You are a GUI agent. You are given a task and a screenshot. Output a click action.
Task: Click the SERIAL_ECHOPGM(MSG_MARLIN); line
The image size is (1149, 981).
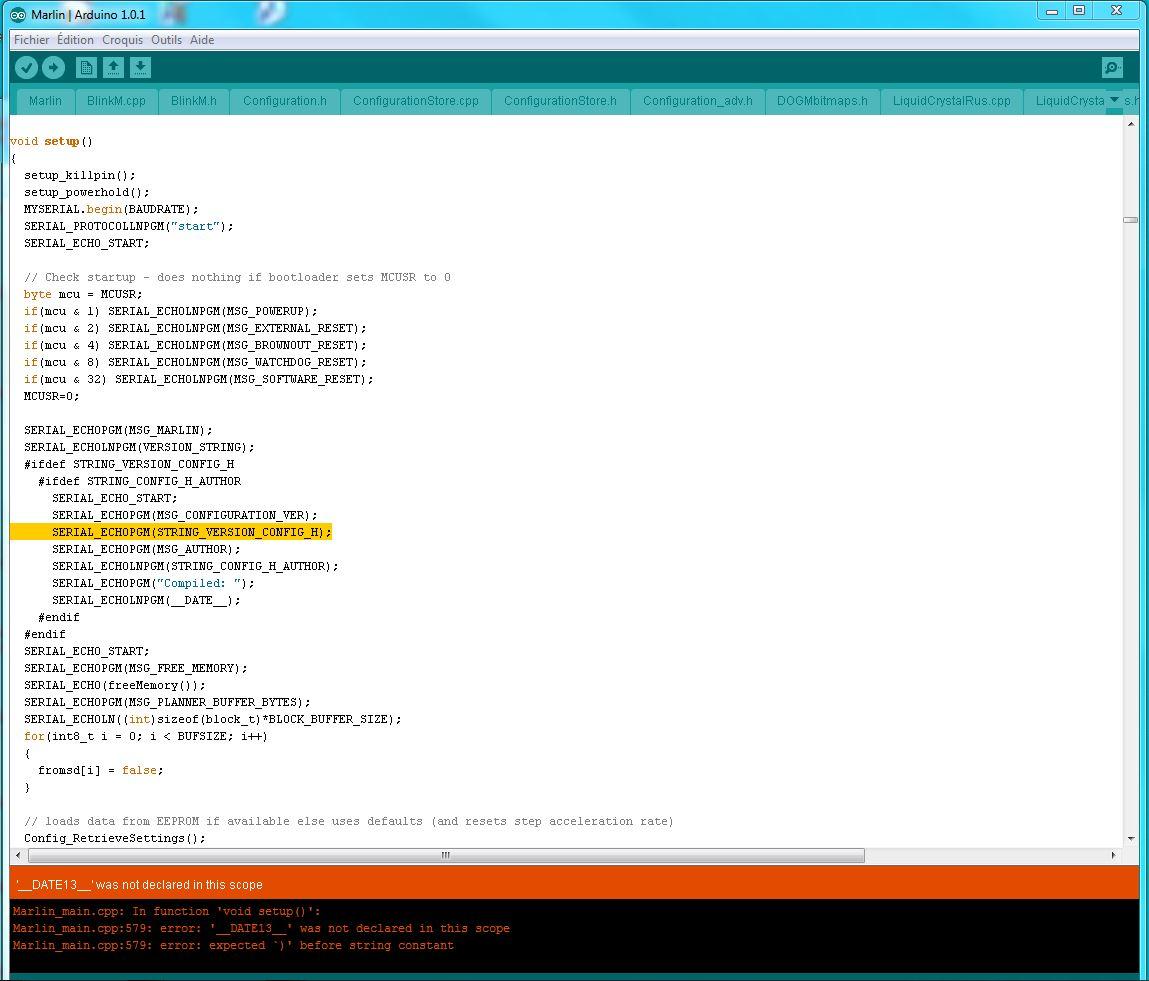[118, 430]
